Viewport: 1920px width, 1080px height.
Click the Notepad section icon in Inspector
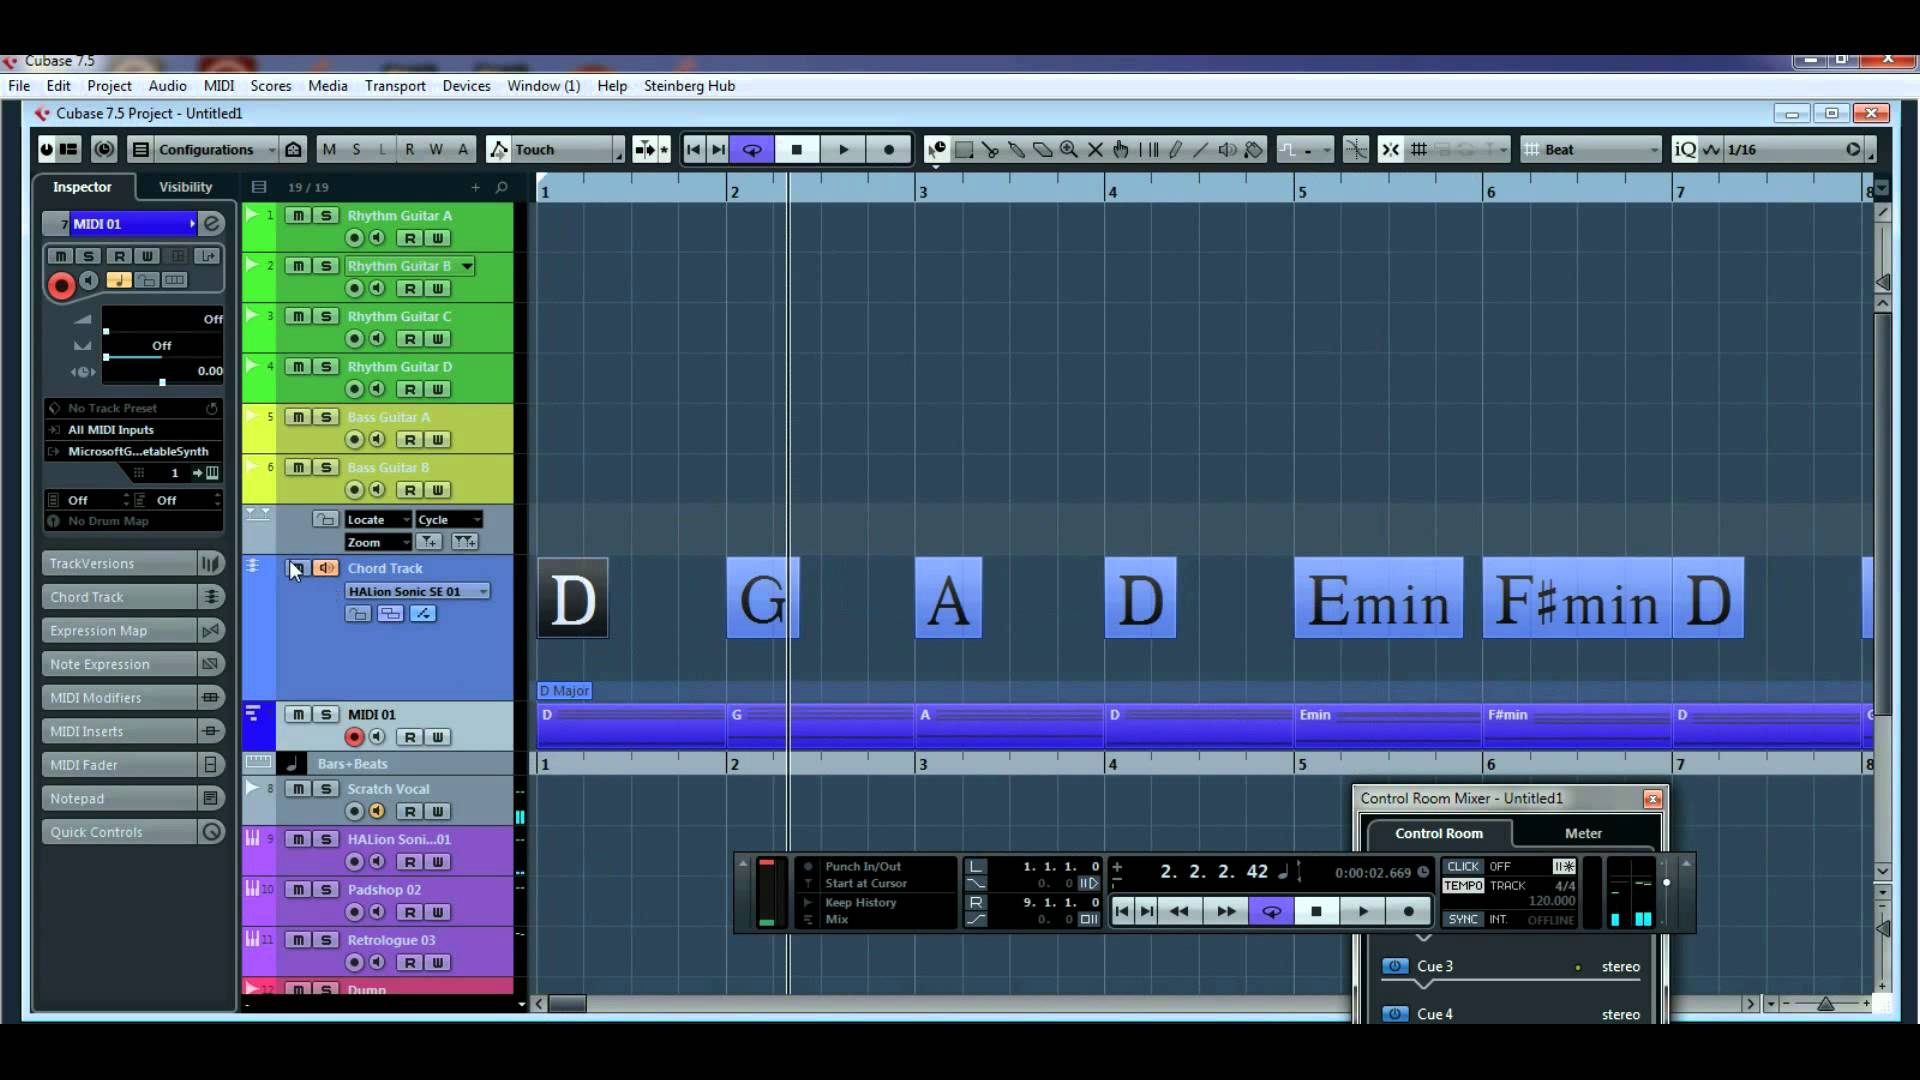click(x=210, y=798)
